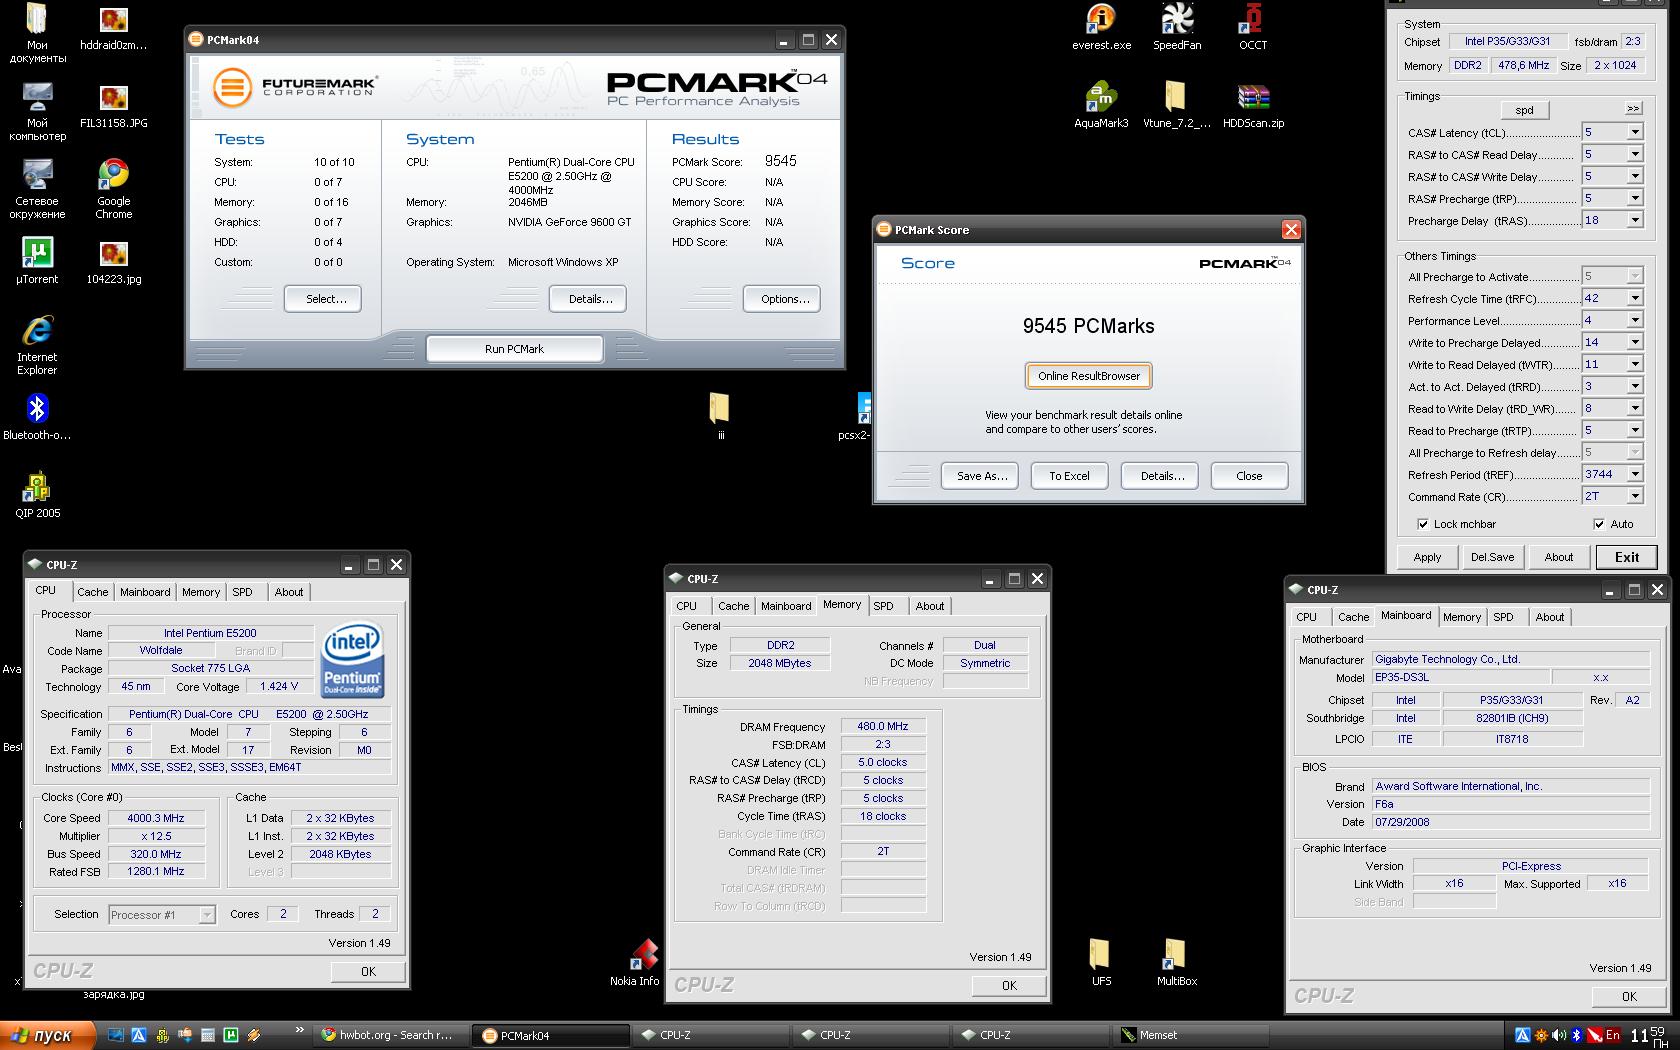Launch the SpeedFan desktop icon
Viewport: 1680px width, 1050px height.
coord(1177,27)
